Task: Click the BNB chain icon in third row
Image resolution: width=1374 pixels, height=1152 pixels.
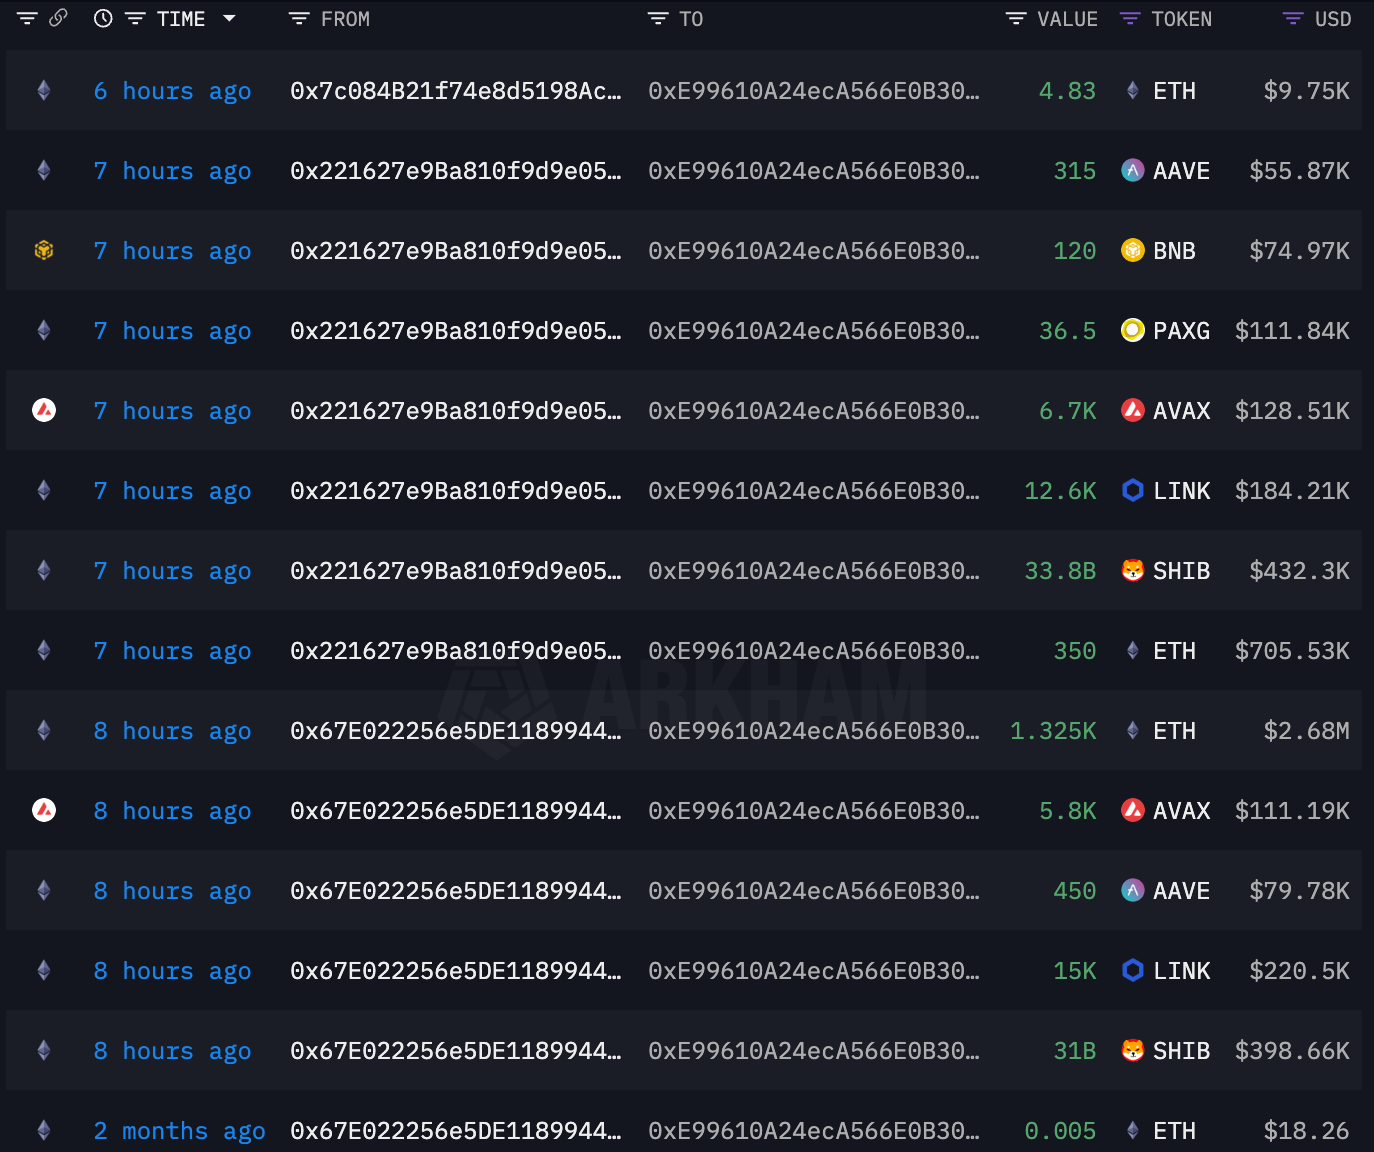Action: point(44,250)
